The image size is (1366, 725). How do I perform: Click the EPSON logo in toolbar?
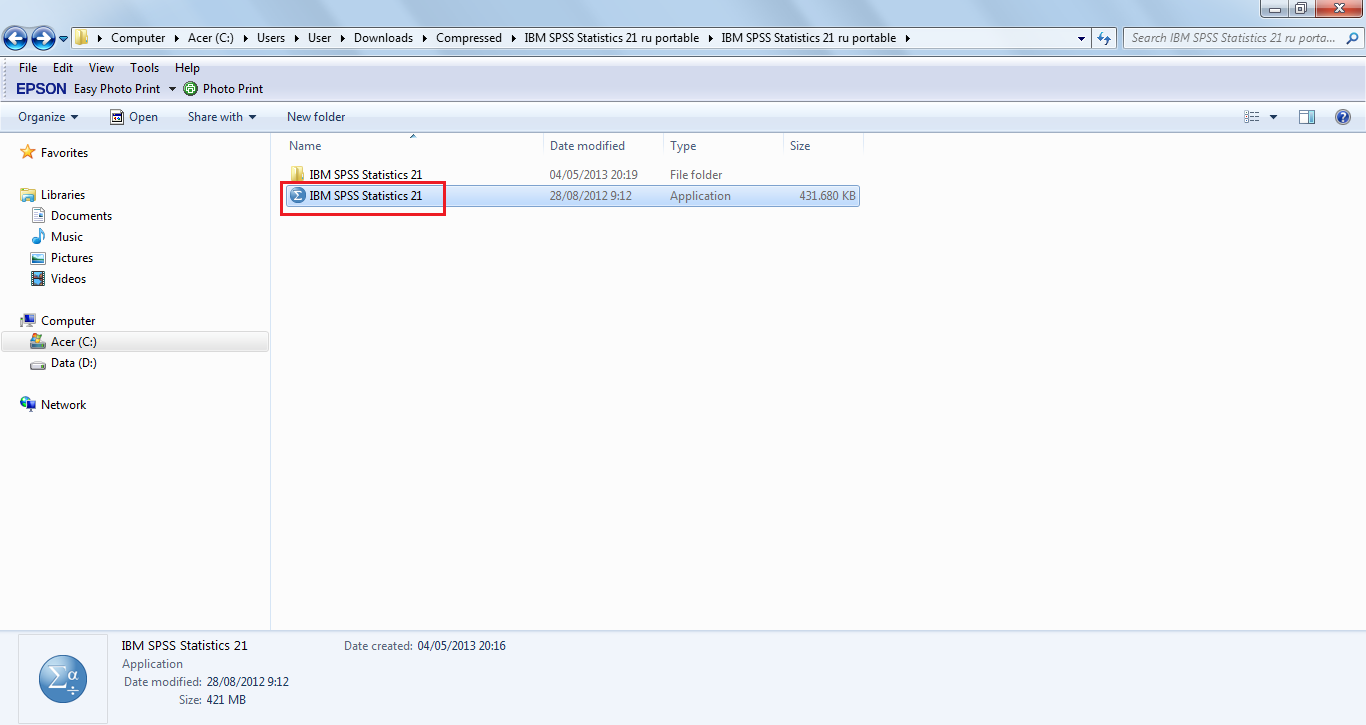coord(42,89)
